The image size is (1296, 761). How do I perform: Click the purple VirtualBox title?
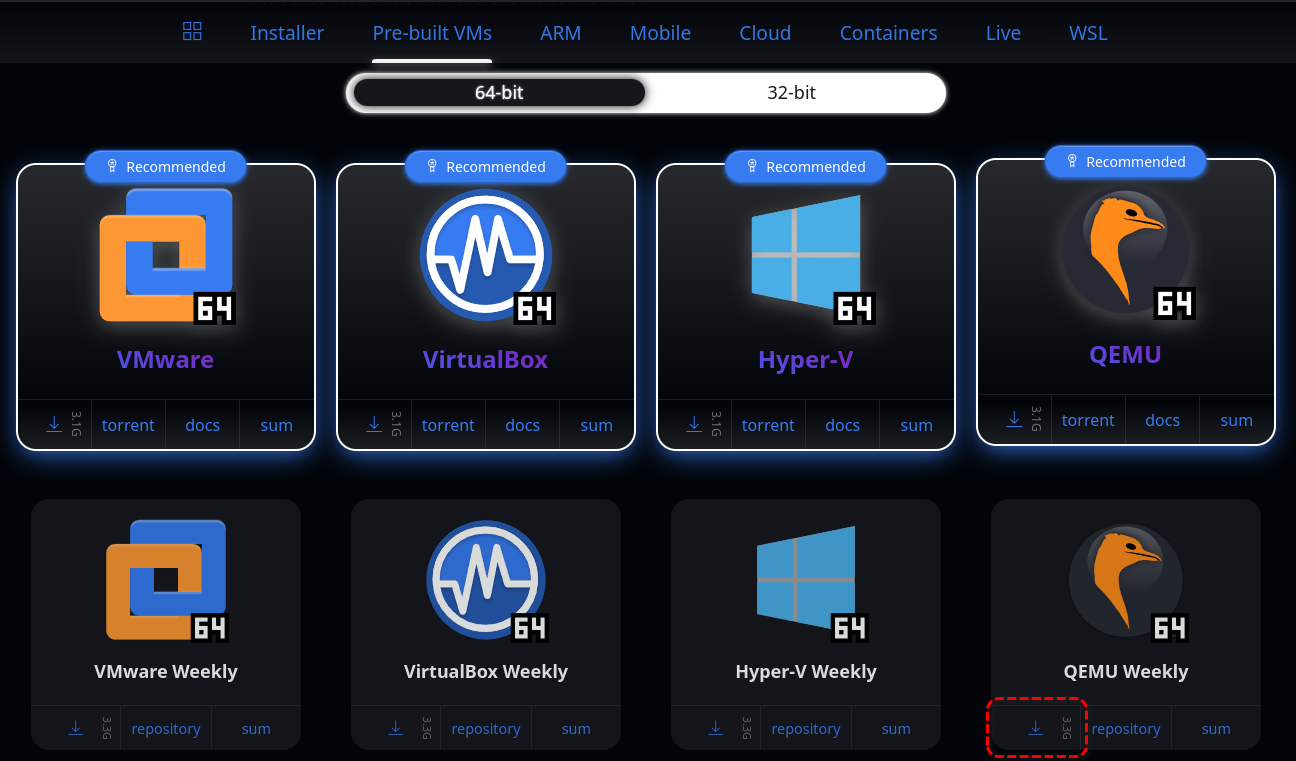pyautogui.click(x=486, y=359)
